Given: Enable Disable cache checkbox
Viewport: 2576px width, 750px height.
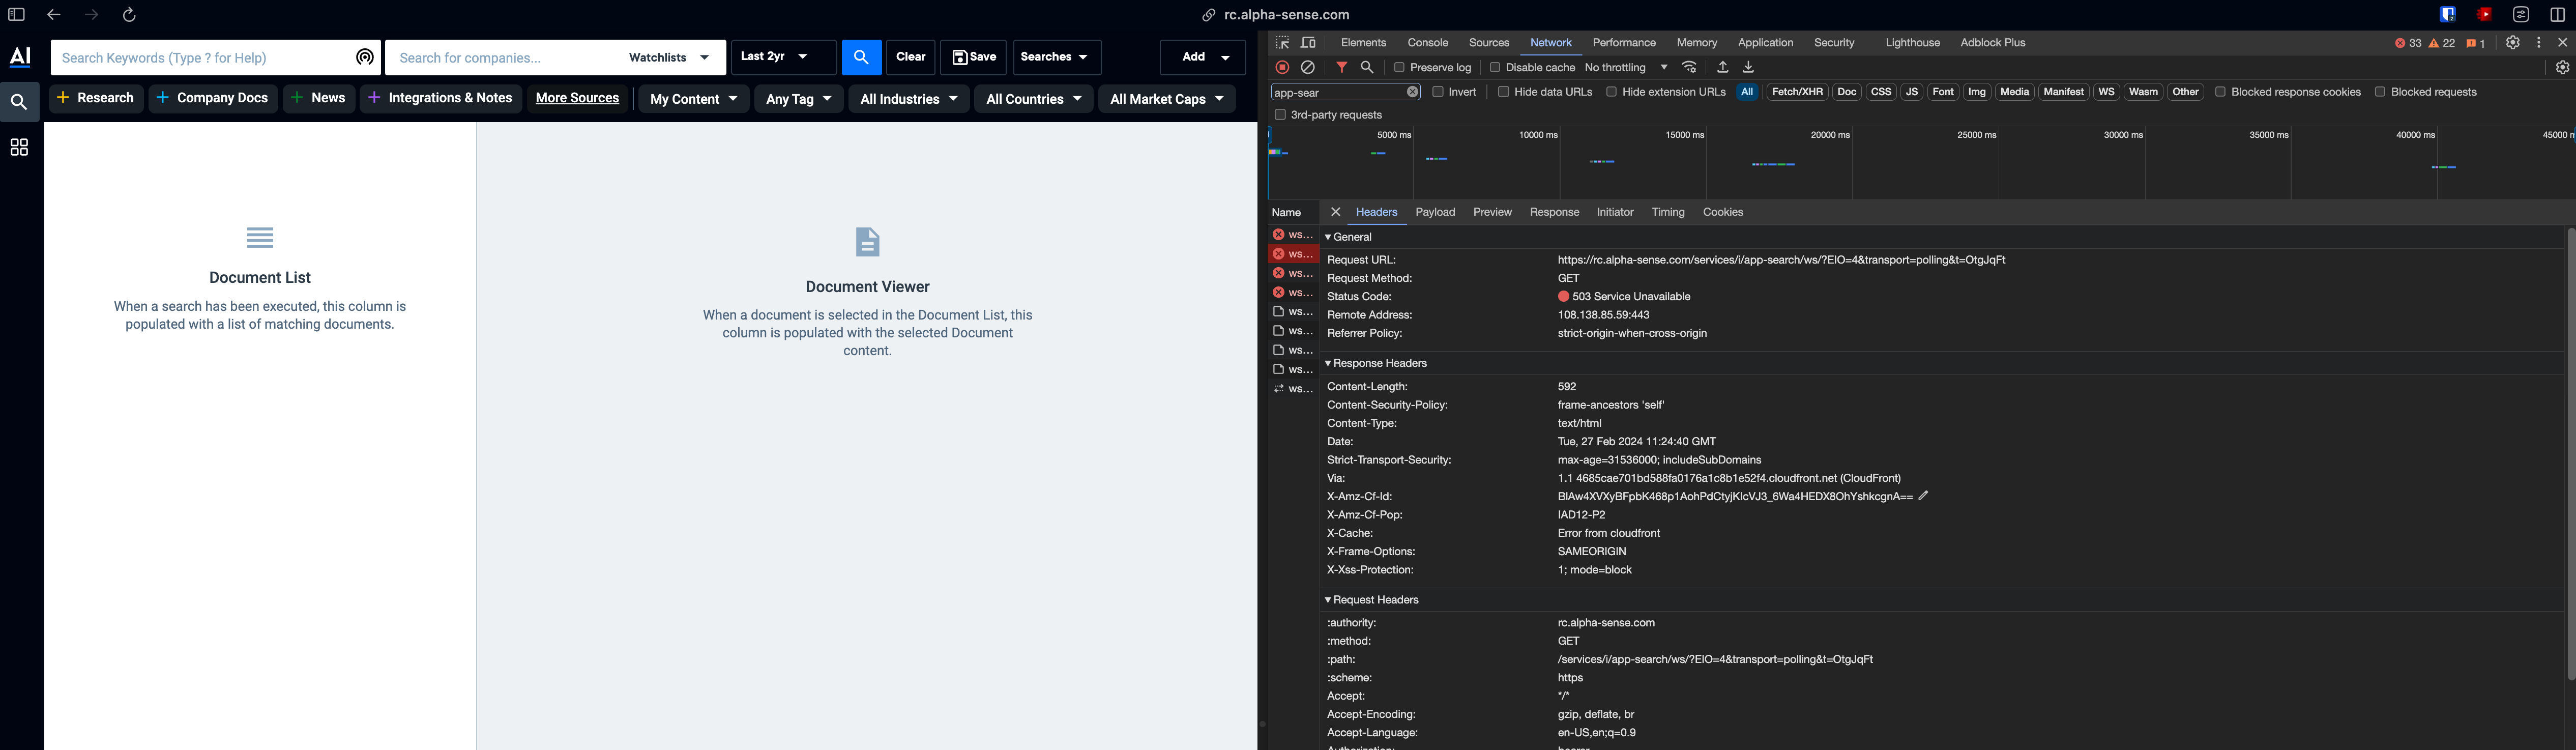Looking at the screenshot, I should coord(1494,67).
